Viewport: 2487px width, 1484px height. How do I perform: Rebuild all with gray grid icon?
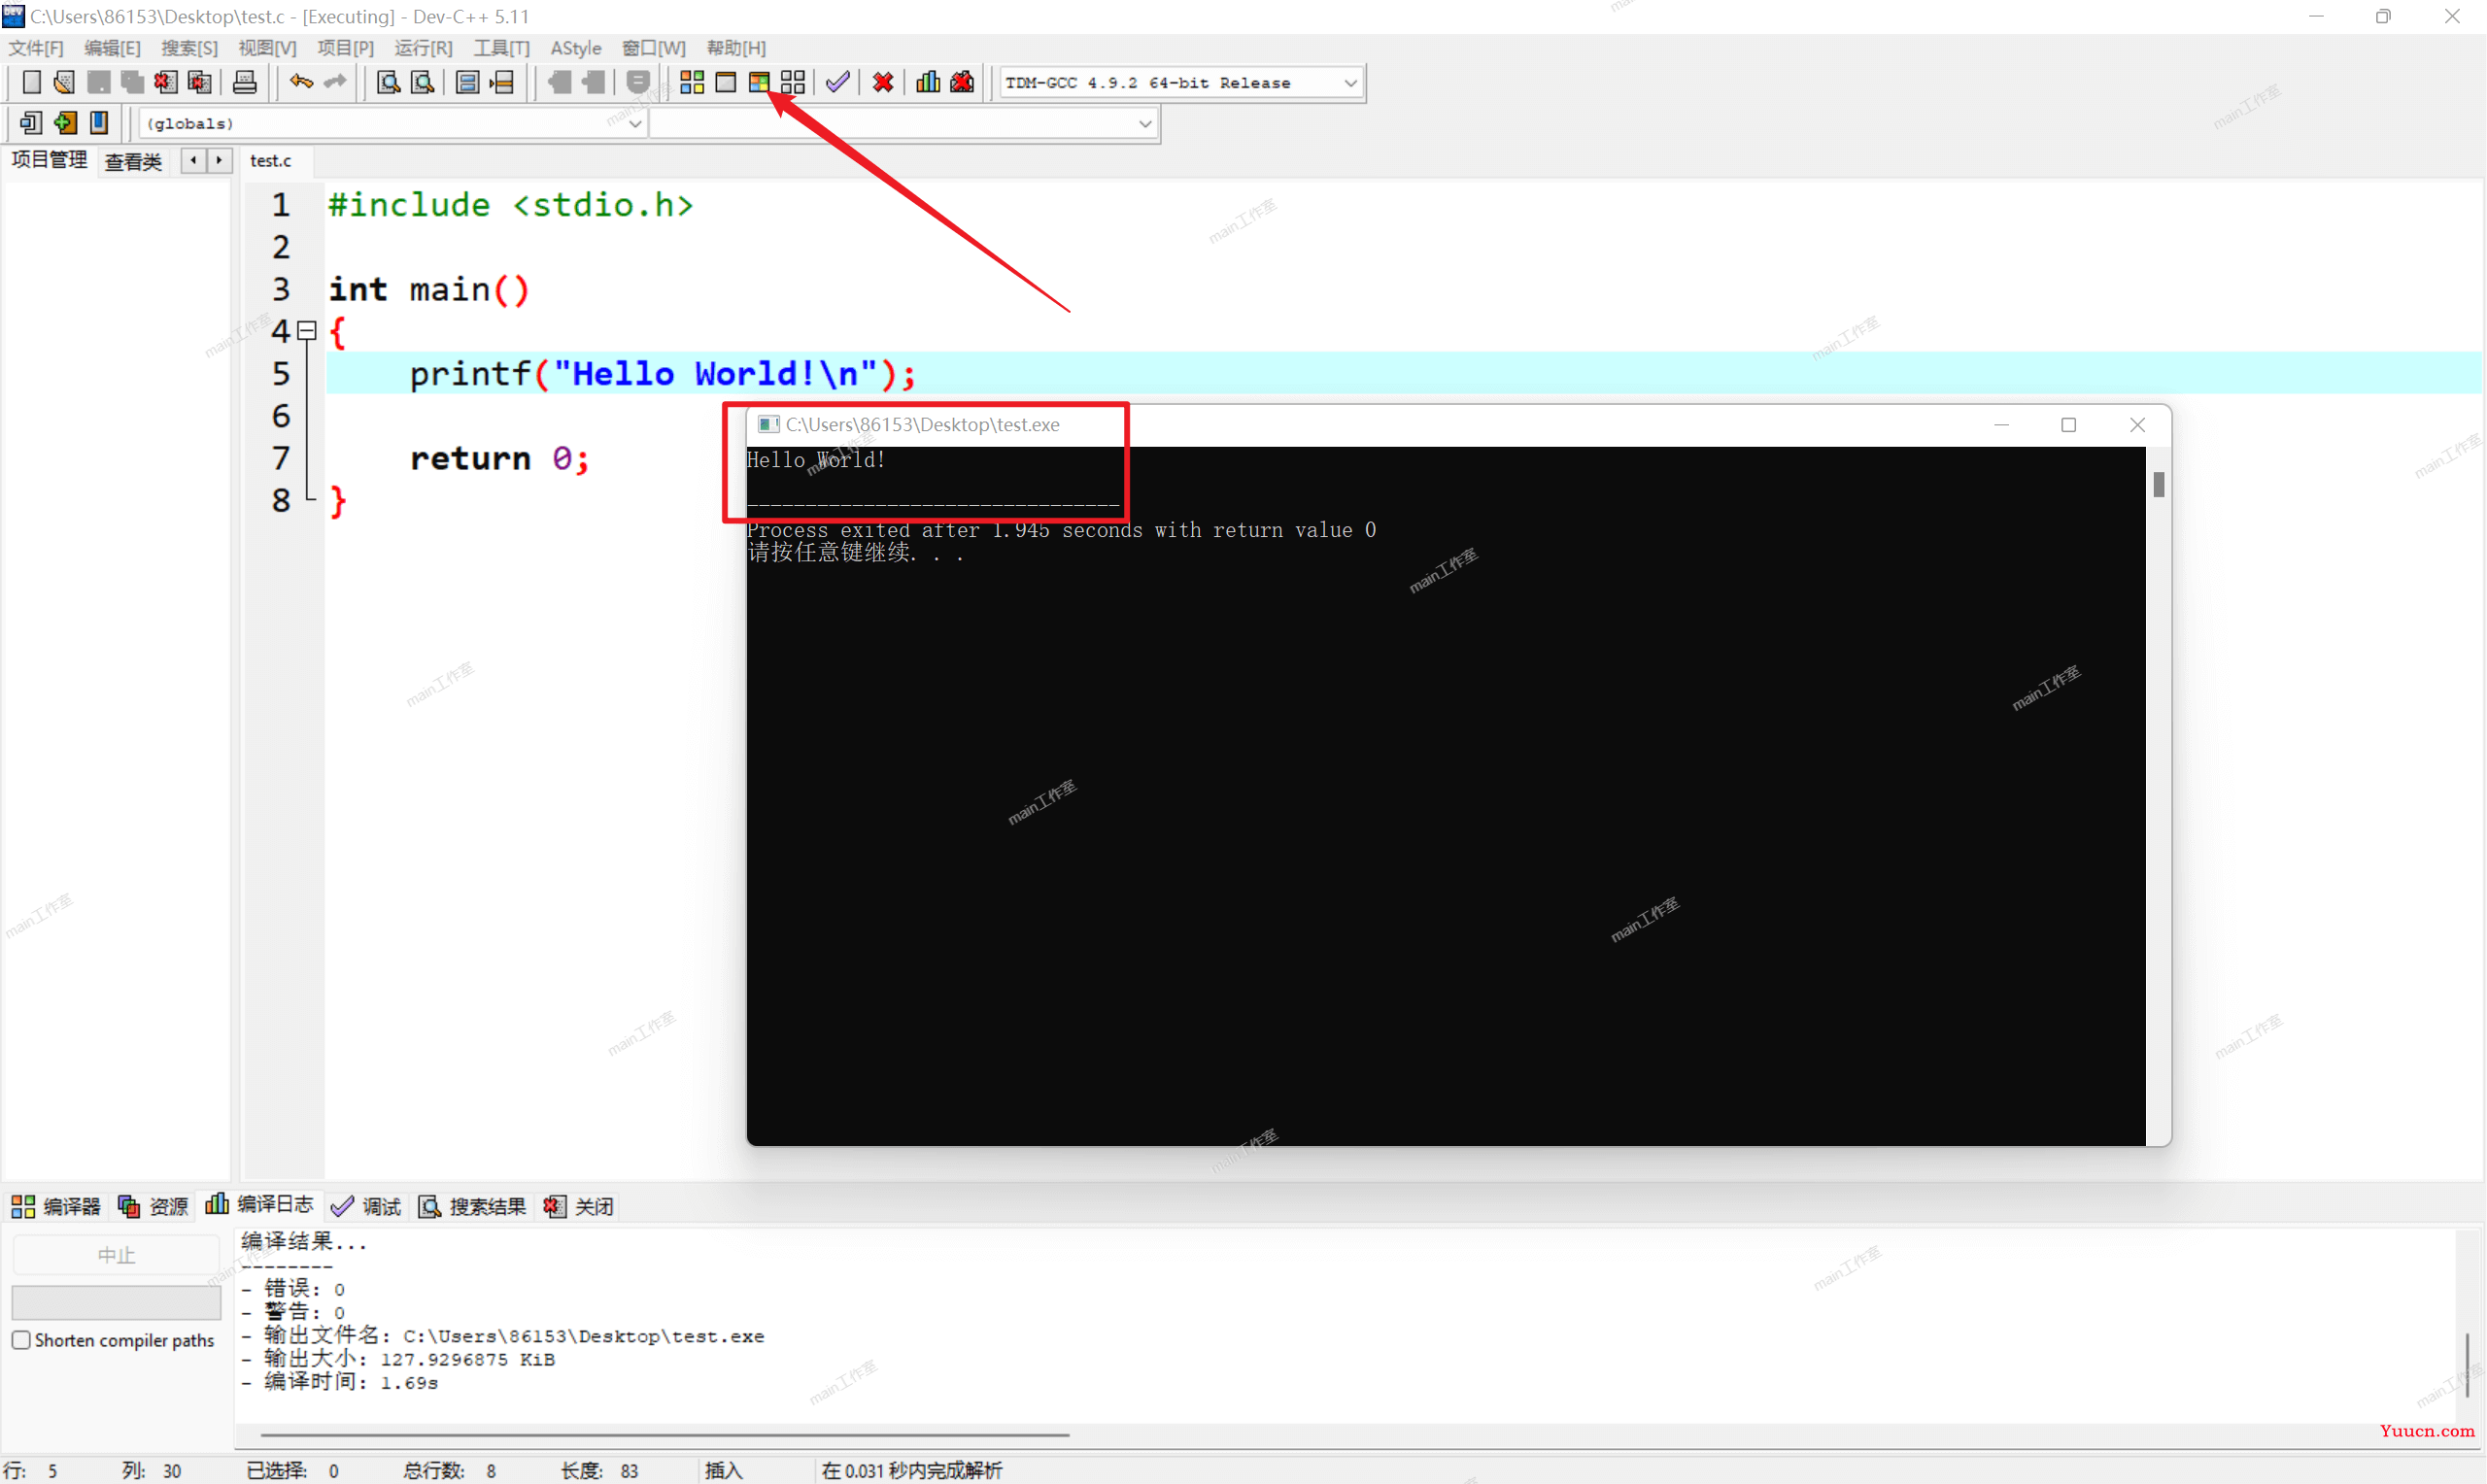pyautogui.click(x=793, y=82)
